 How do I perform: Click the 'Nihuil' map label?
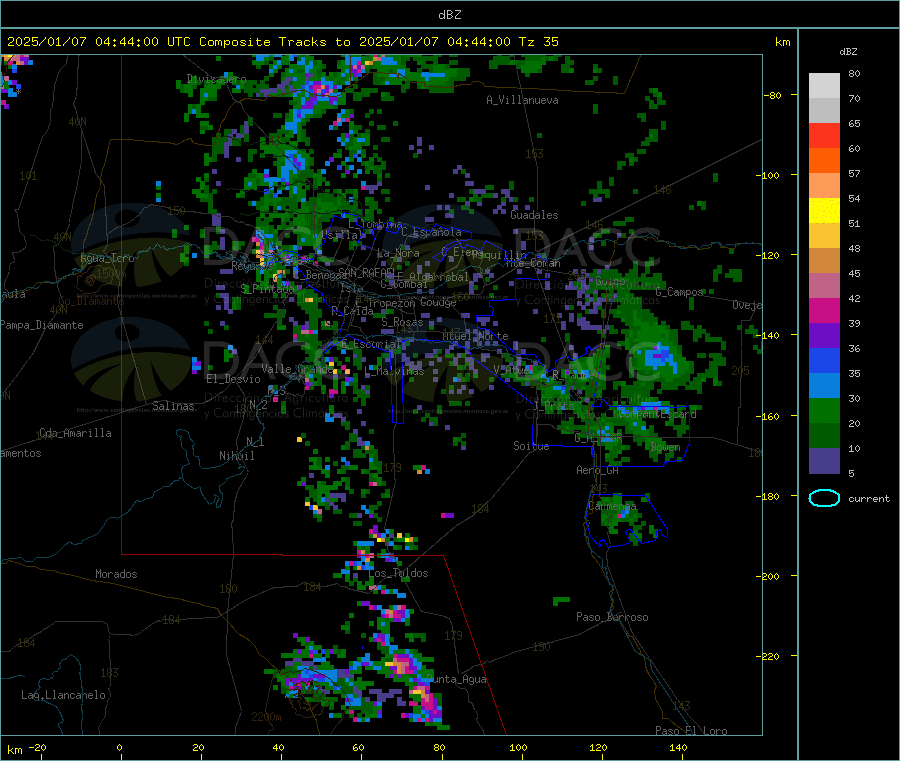[236, 456]
